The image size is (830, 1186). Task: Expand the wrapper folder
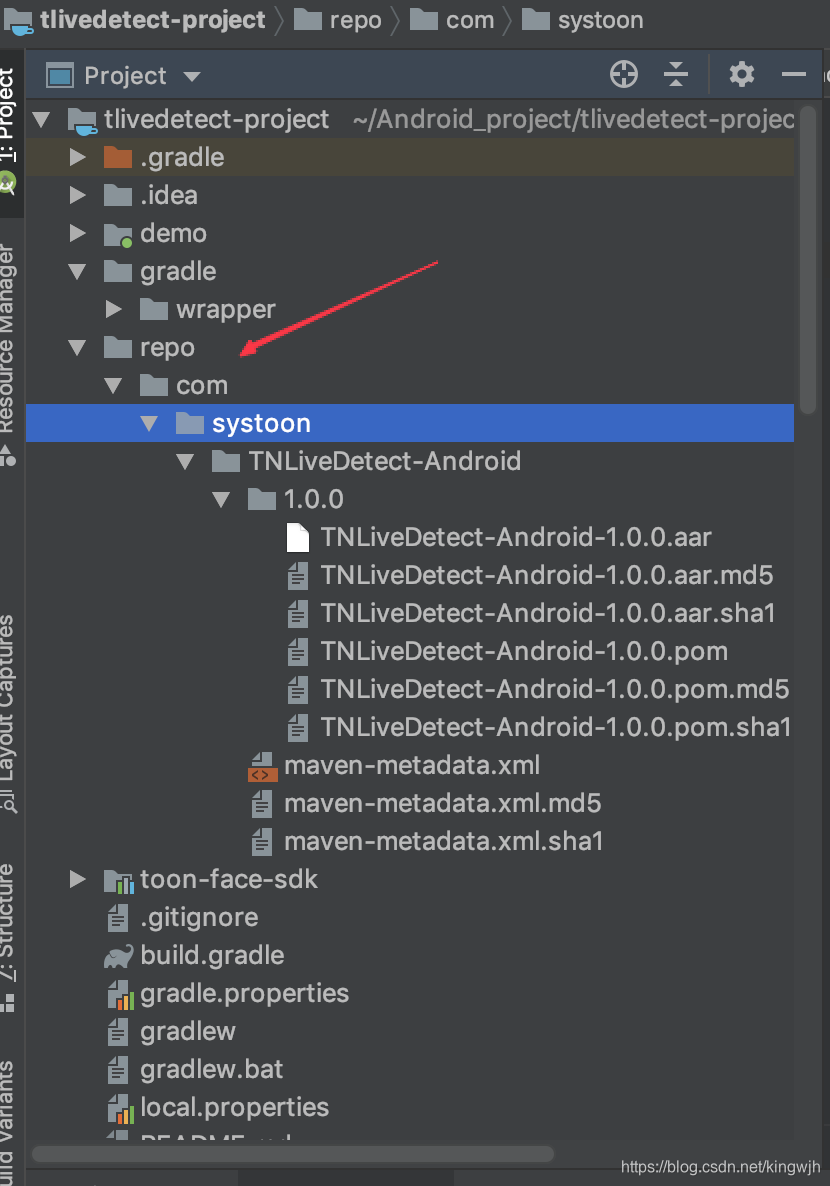point(113,309)
